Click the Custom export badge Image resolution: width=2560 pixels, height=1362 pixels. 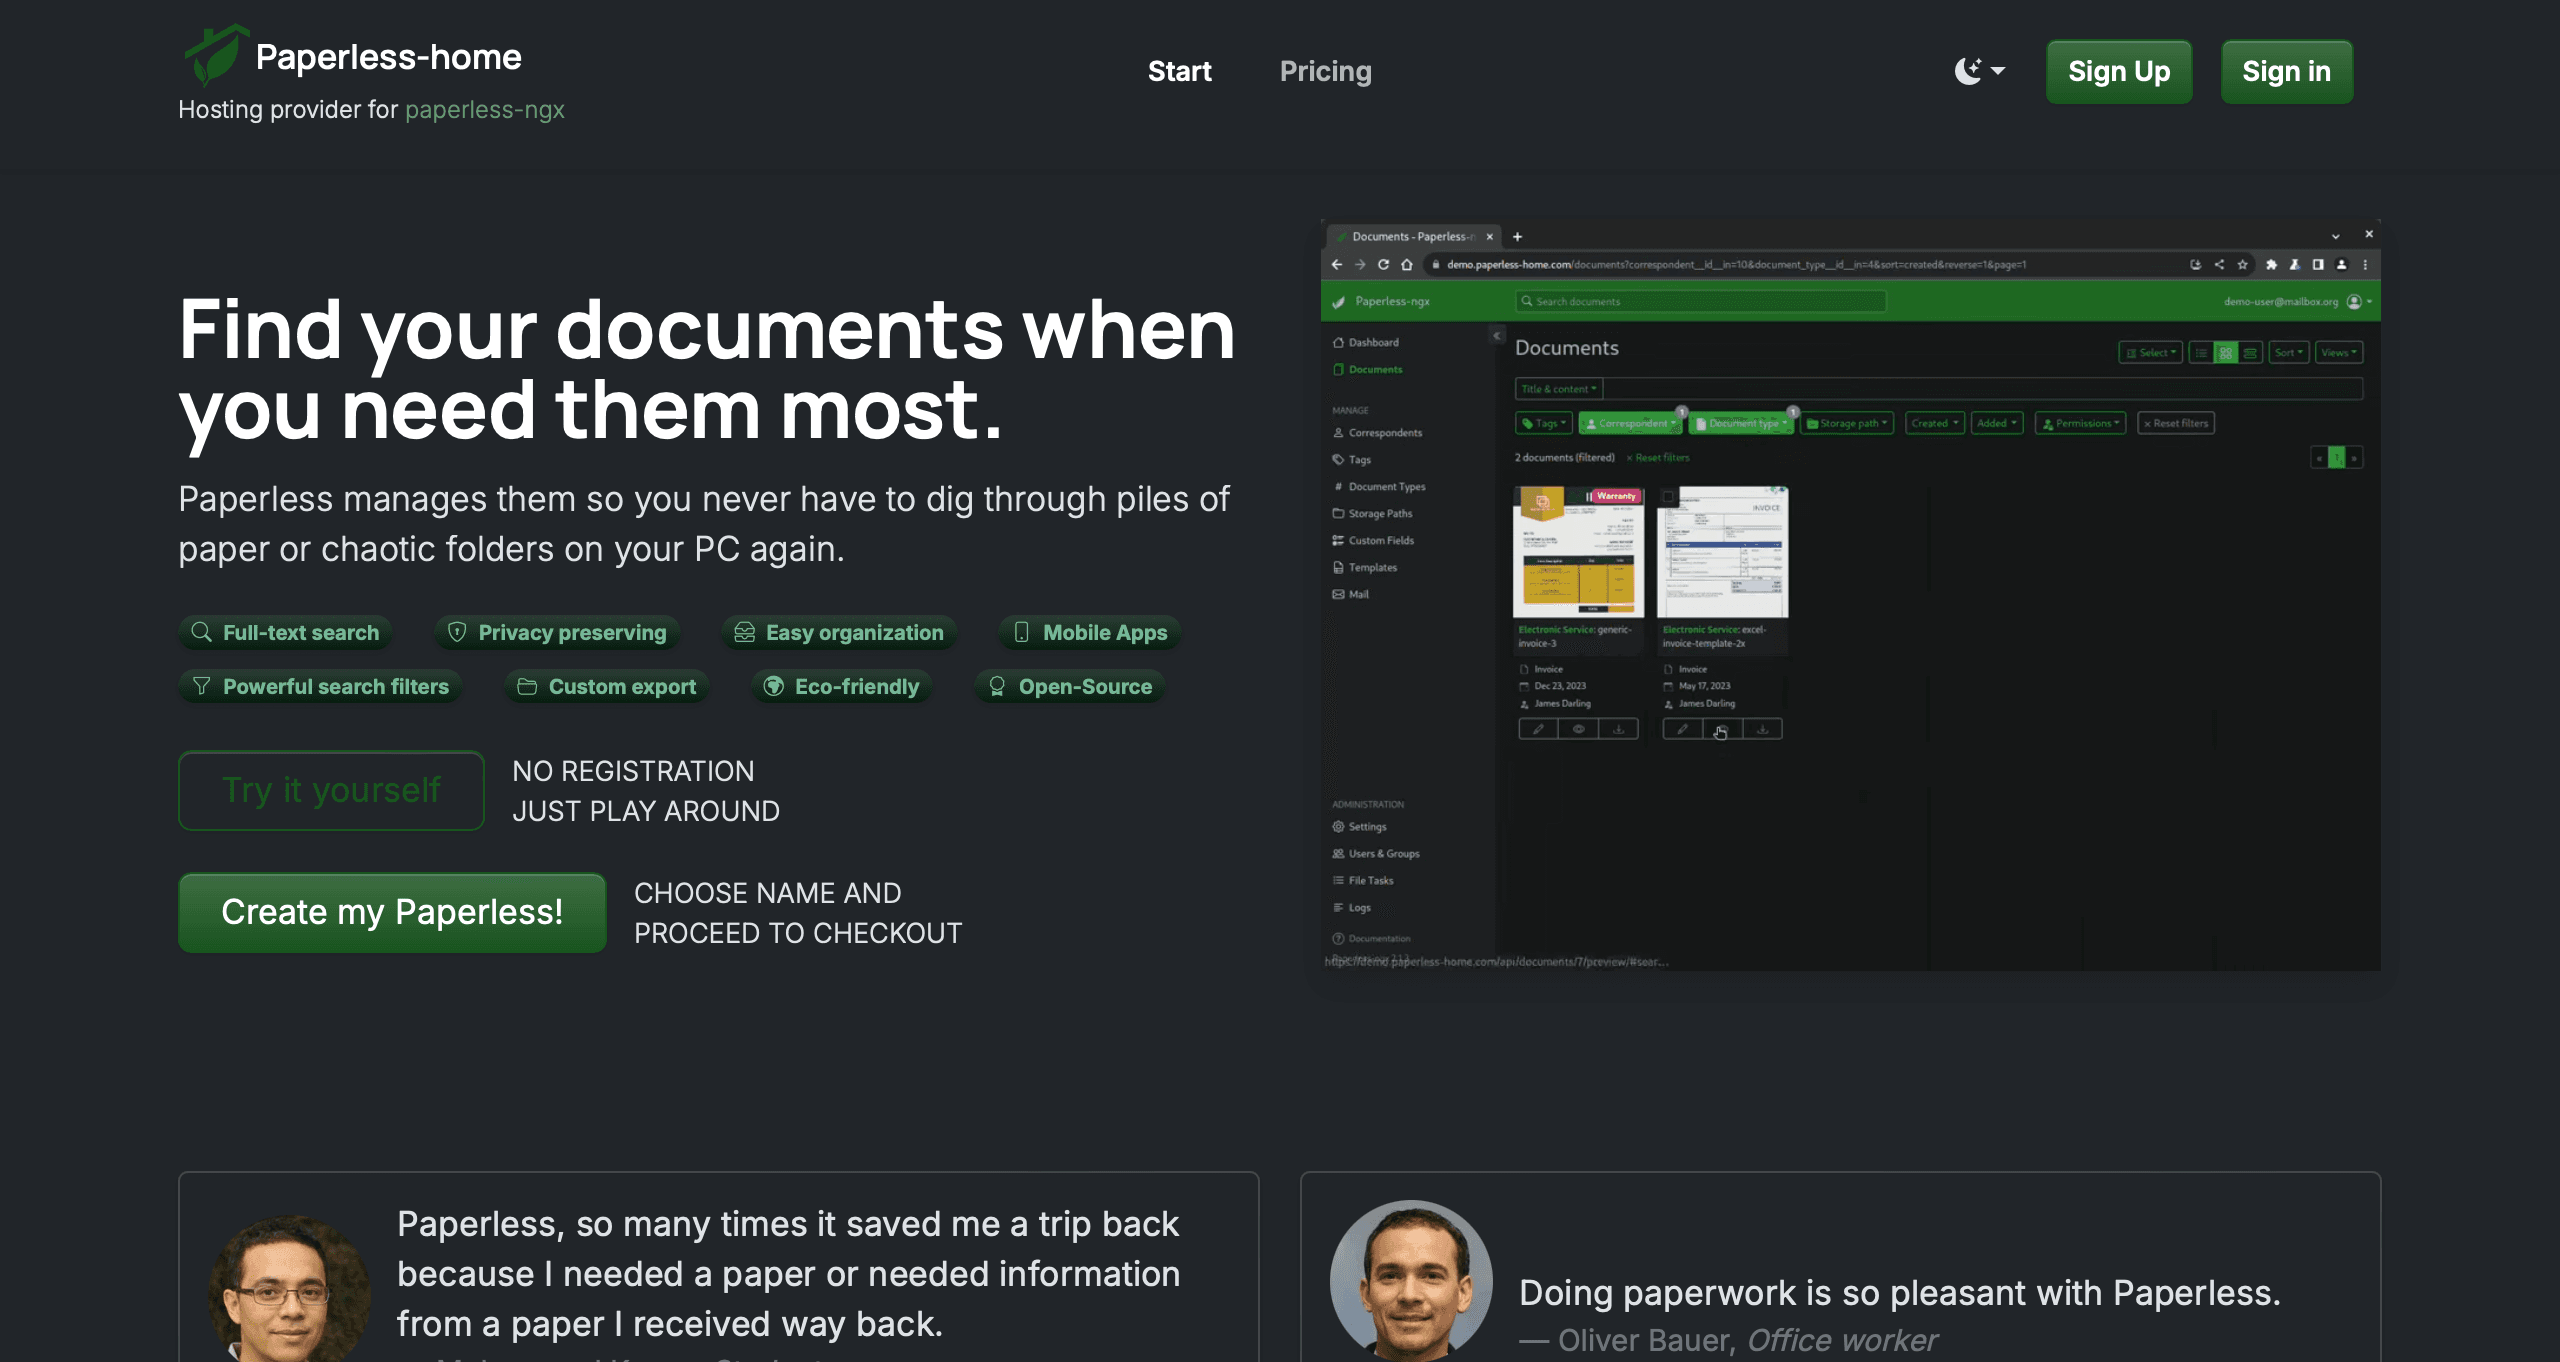pos(607,686)
